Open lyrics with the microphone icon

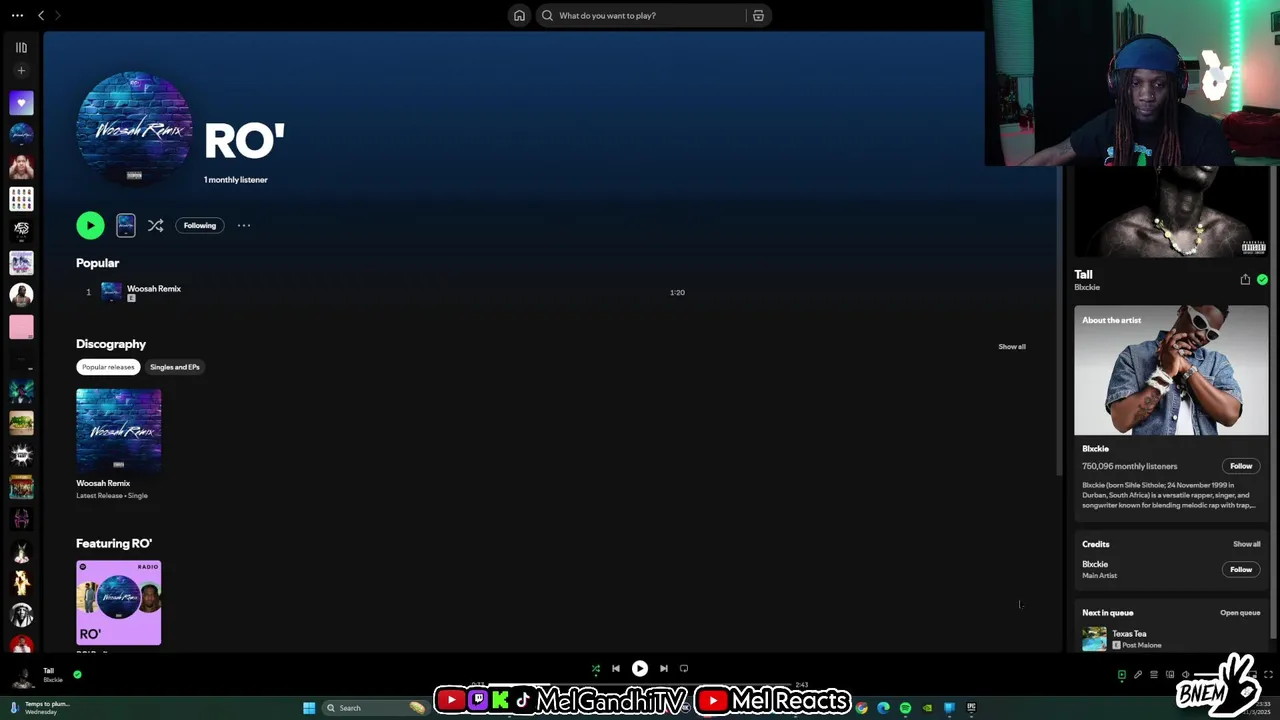tap(1138, 675)
